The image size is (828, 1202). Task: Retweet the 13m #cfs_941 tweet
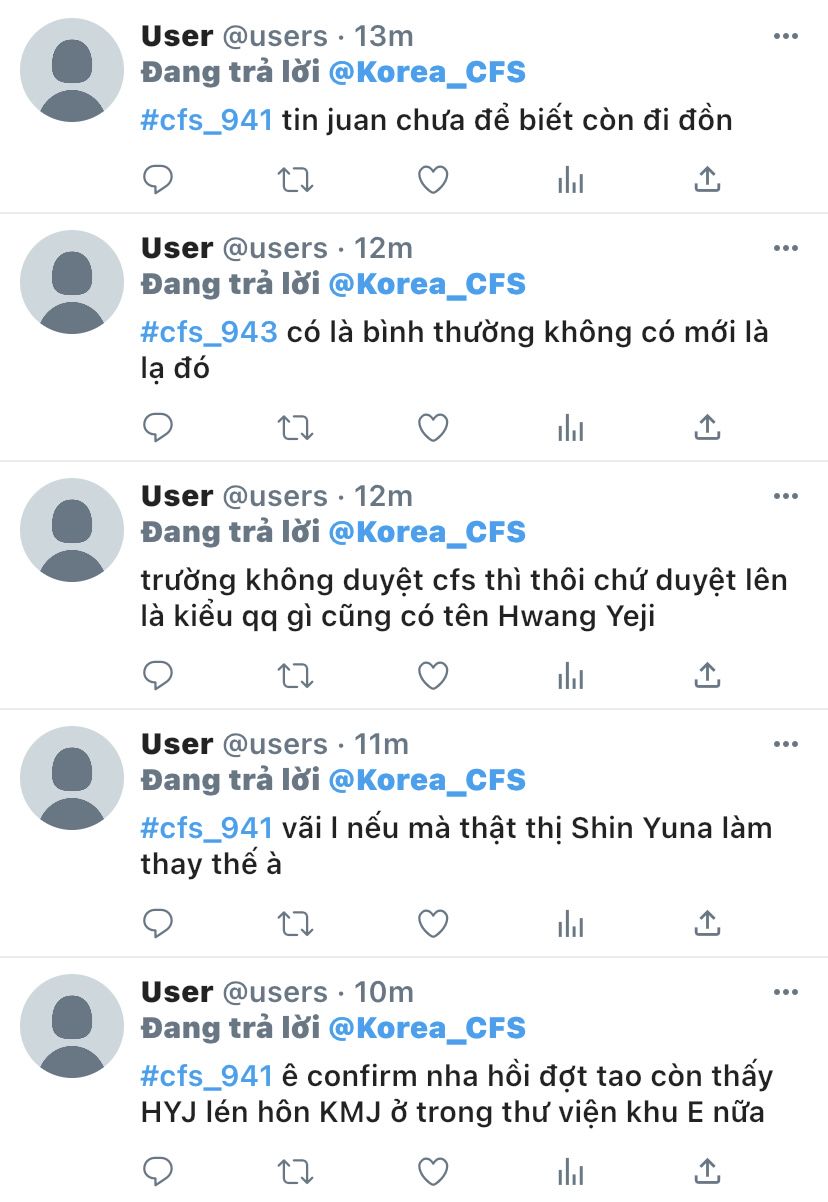tap(295, 180)
